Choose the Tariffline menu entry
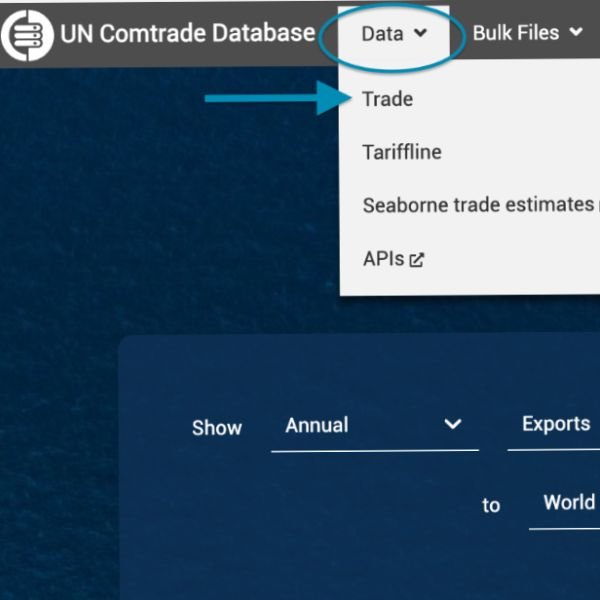 pos(402,152)
